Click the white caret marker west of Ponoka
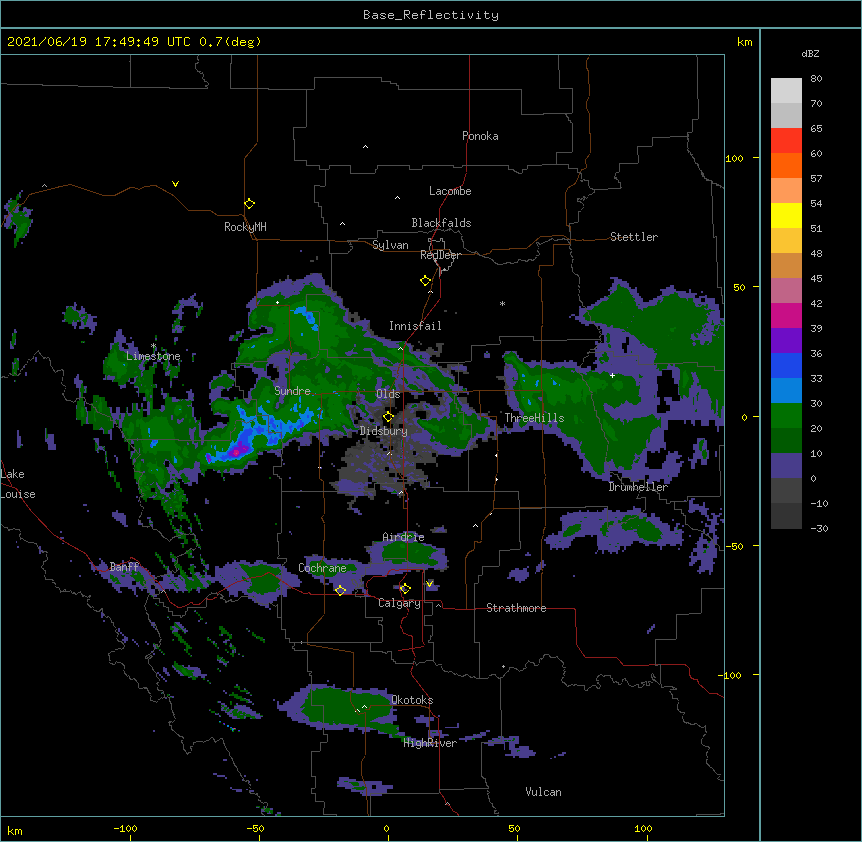 (366, 147)
